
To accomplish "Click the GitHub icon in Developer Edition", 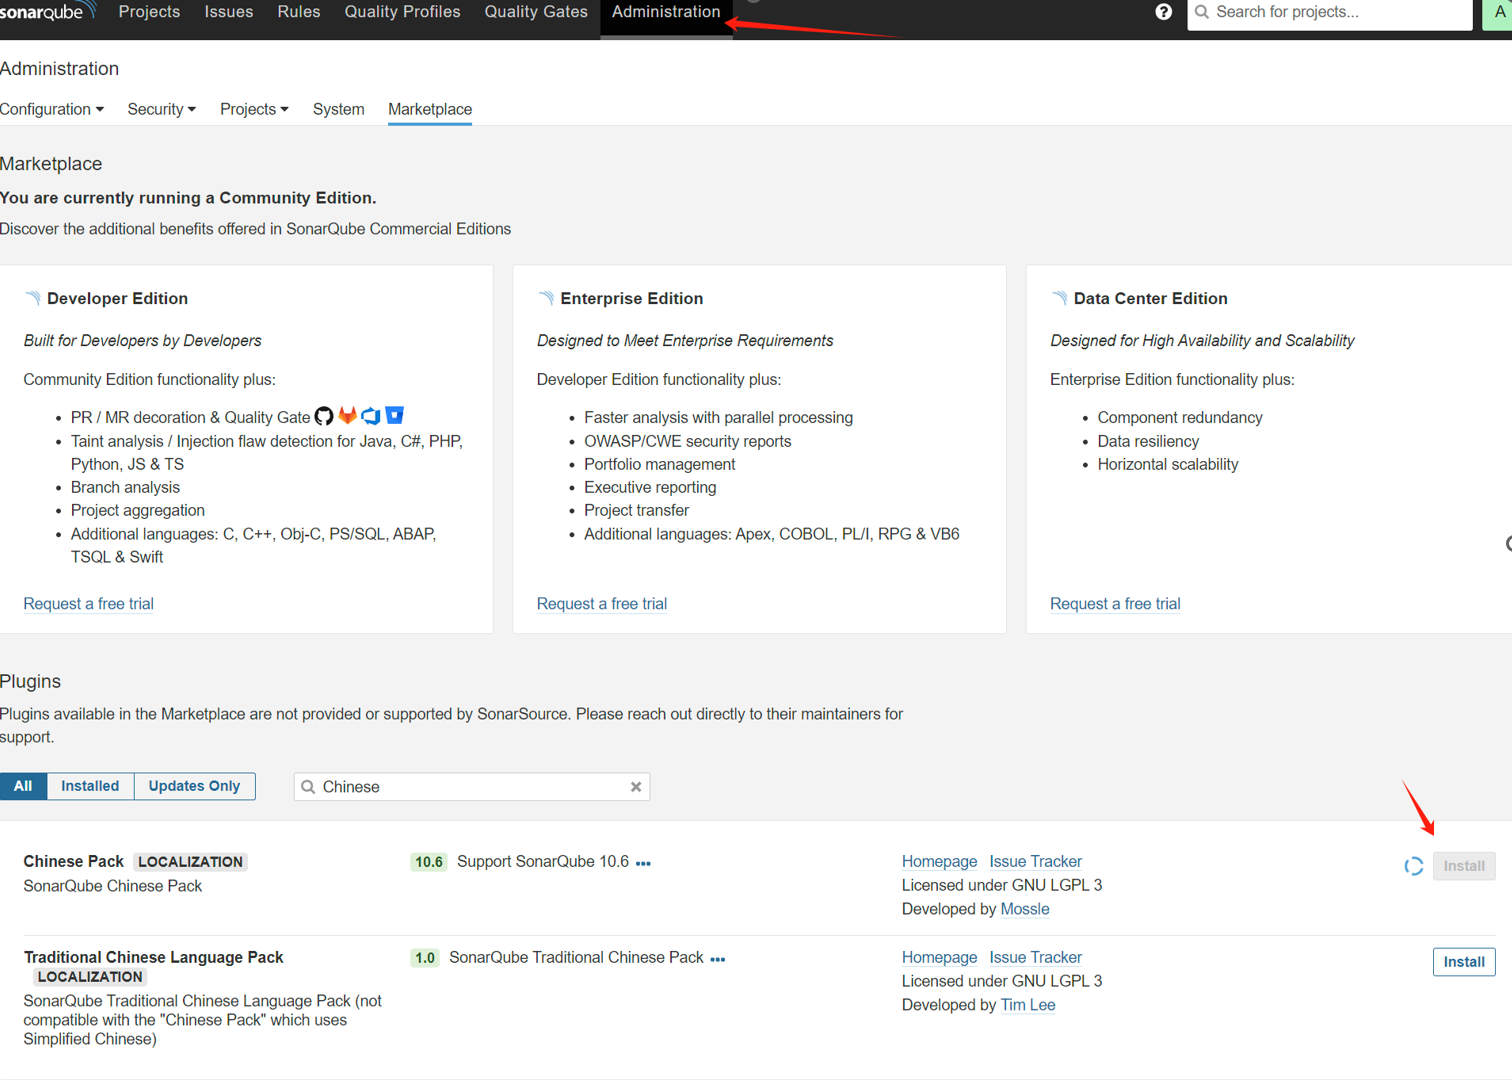I will (x=324, y=416).
